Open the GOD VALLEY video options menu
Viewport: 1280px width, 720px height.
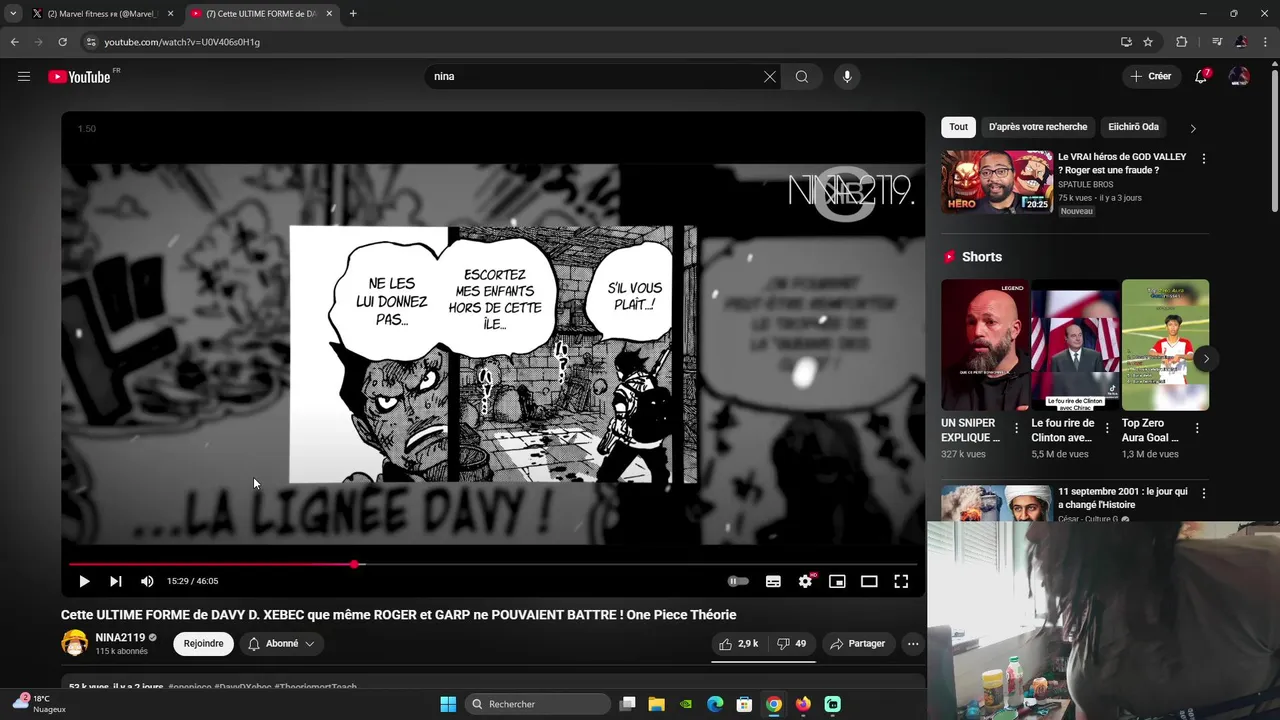1203,159
